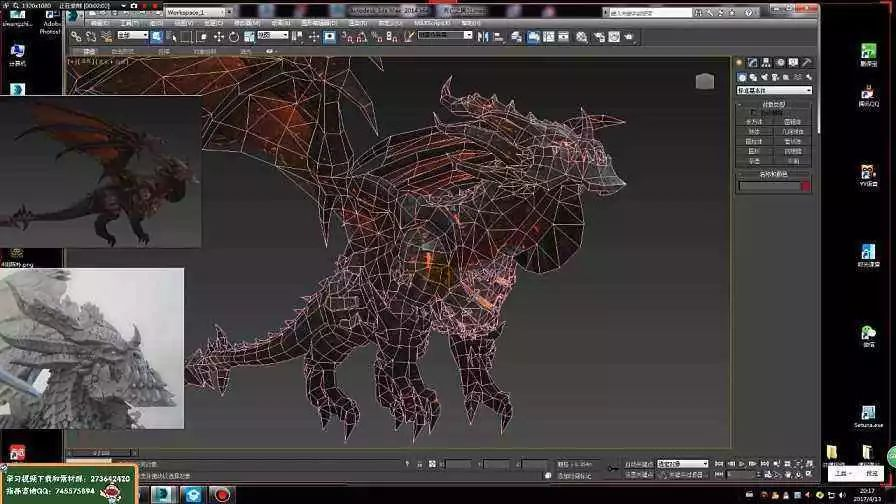The image size is (896, 504).
Task: Toggle Absolute/Offset transform type-in mode
Action: click(432, 464)
